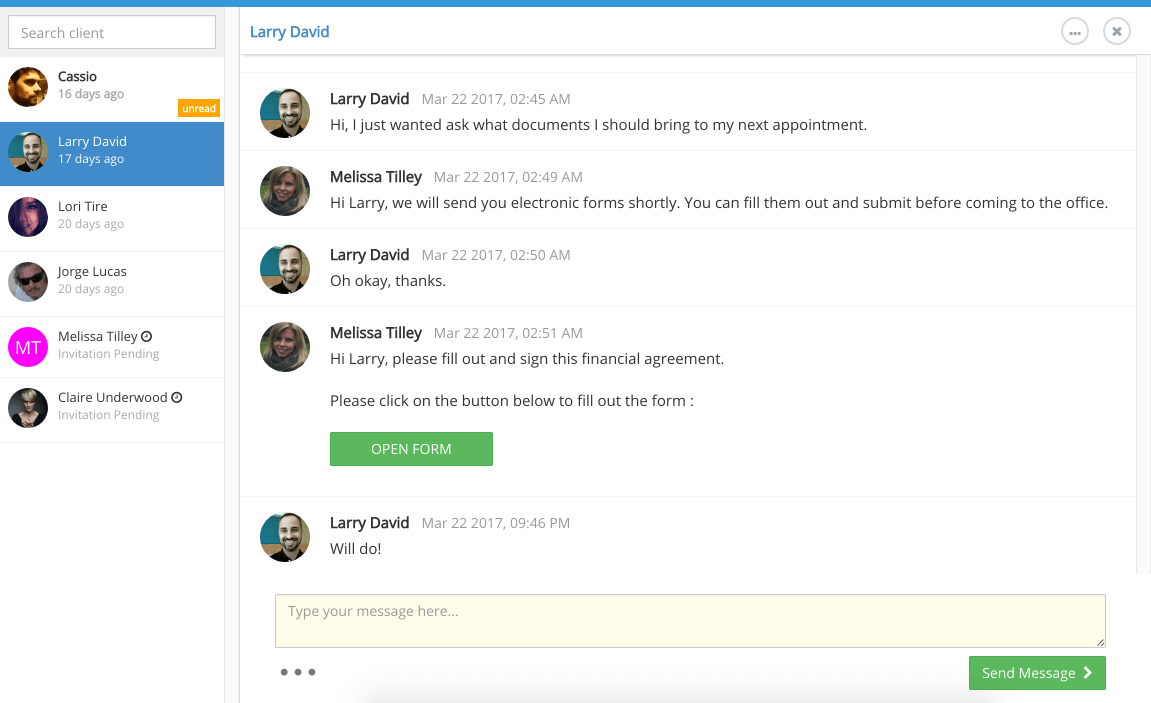This screenshot has width=1151, height=703.
Task: Click the clock icon next to Melissa Tilley
Action: (147, 337)
